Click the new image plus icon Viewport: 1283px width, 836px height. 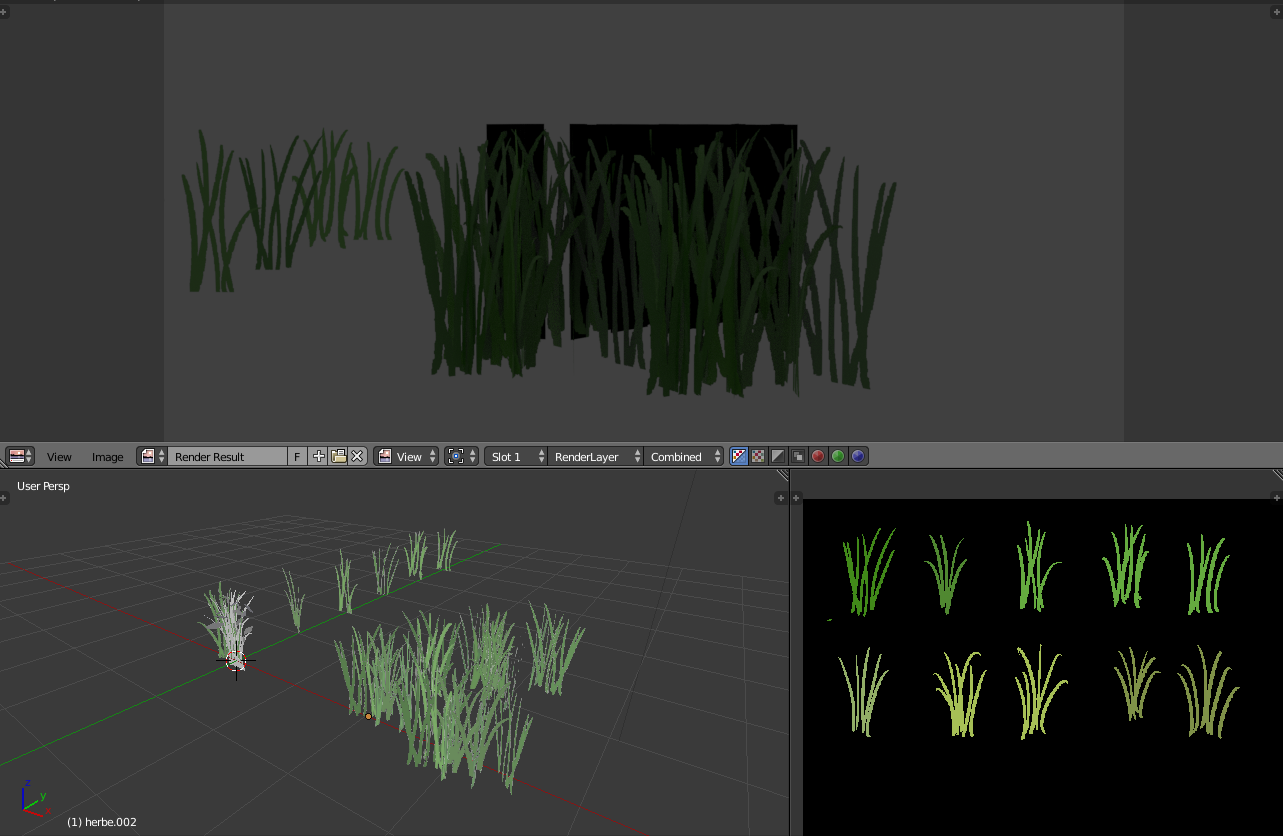point(319,456)
